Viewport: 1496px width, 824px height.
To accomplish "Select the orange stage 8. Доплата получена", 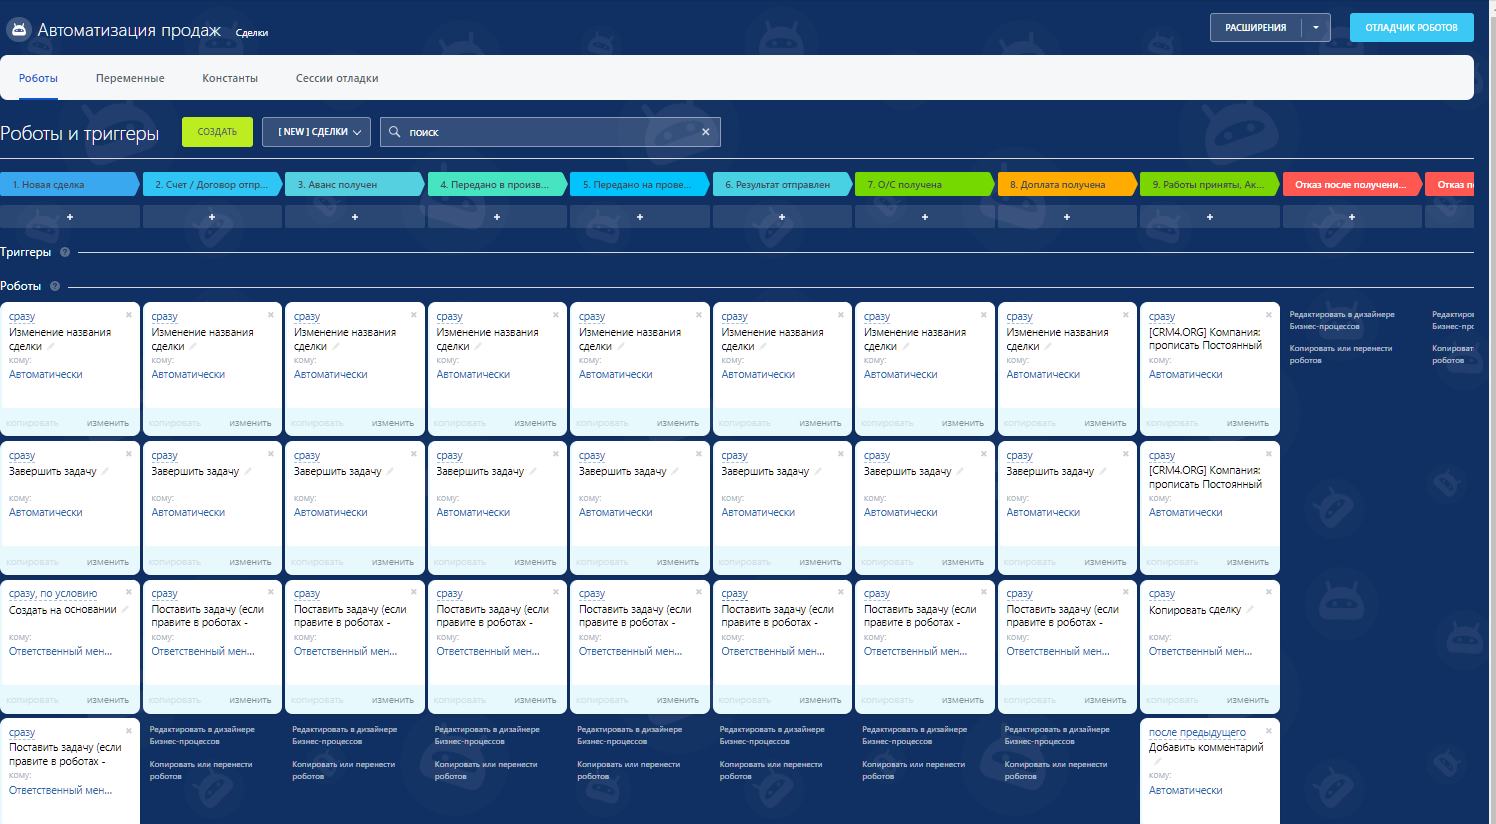I will click(1066, 184).
